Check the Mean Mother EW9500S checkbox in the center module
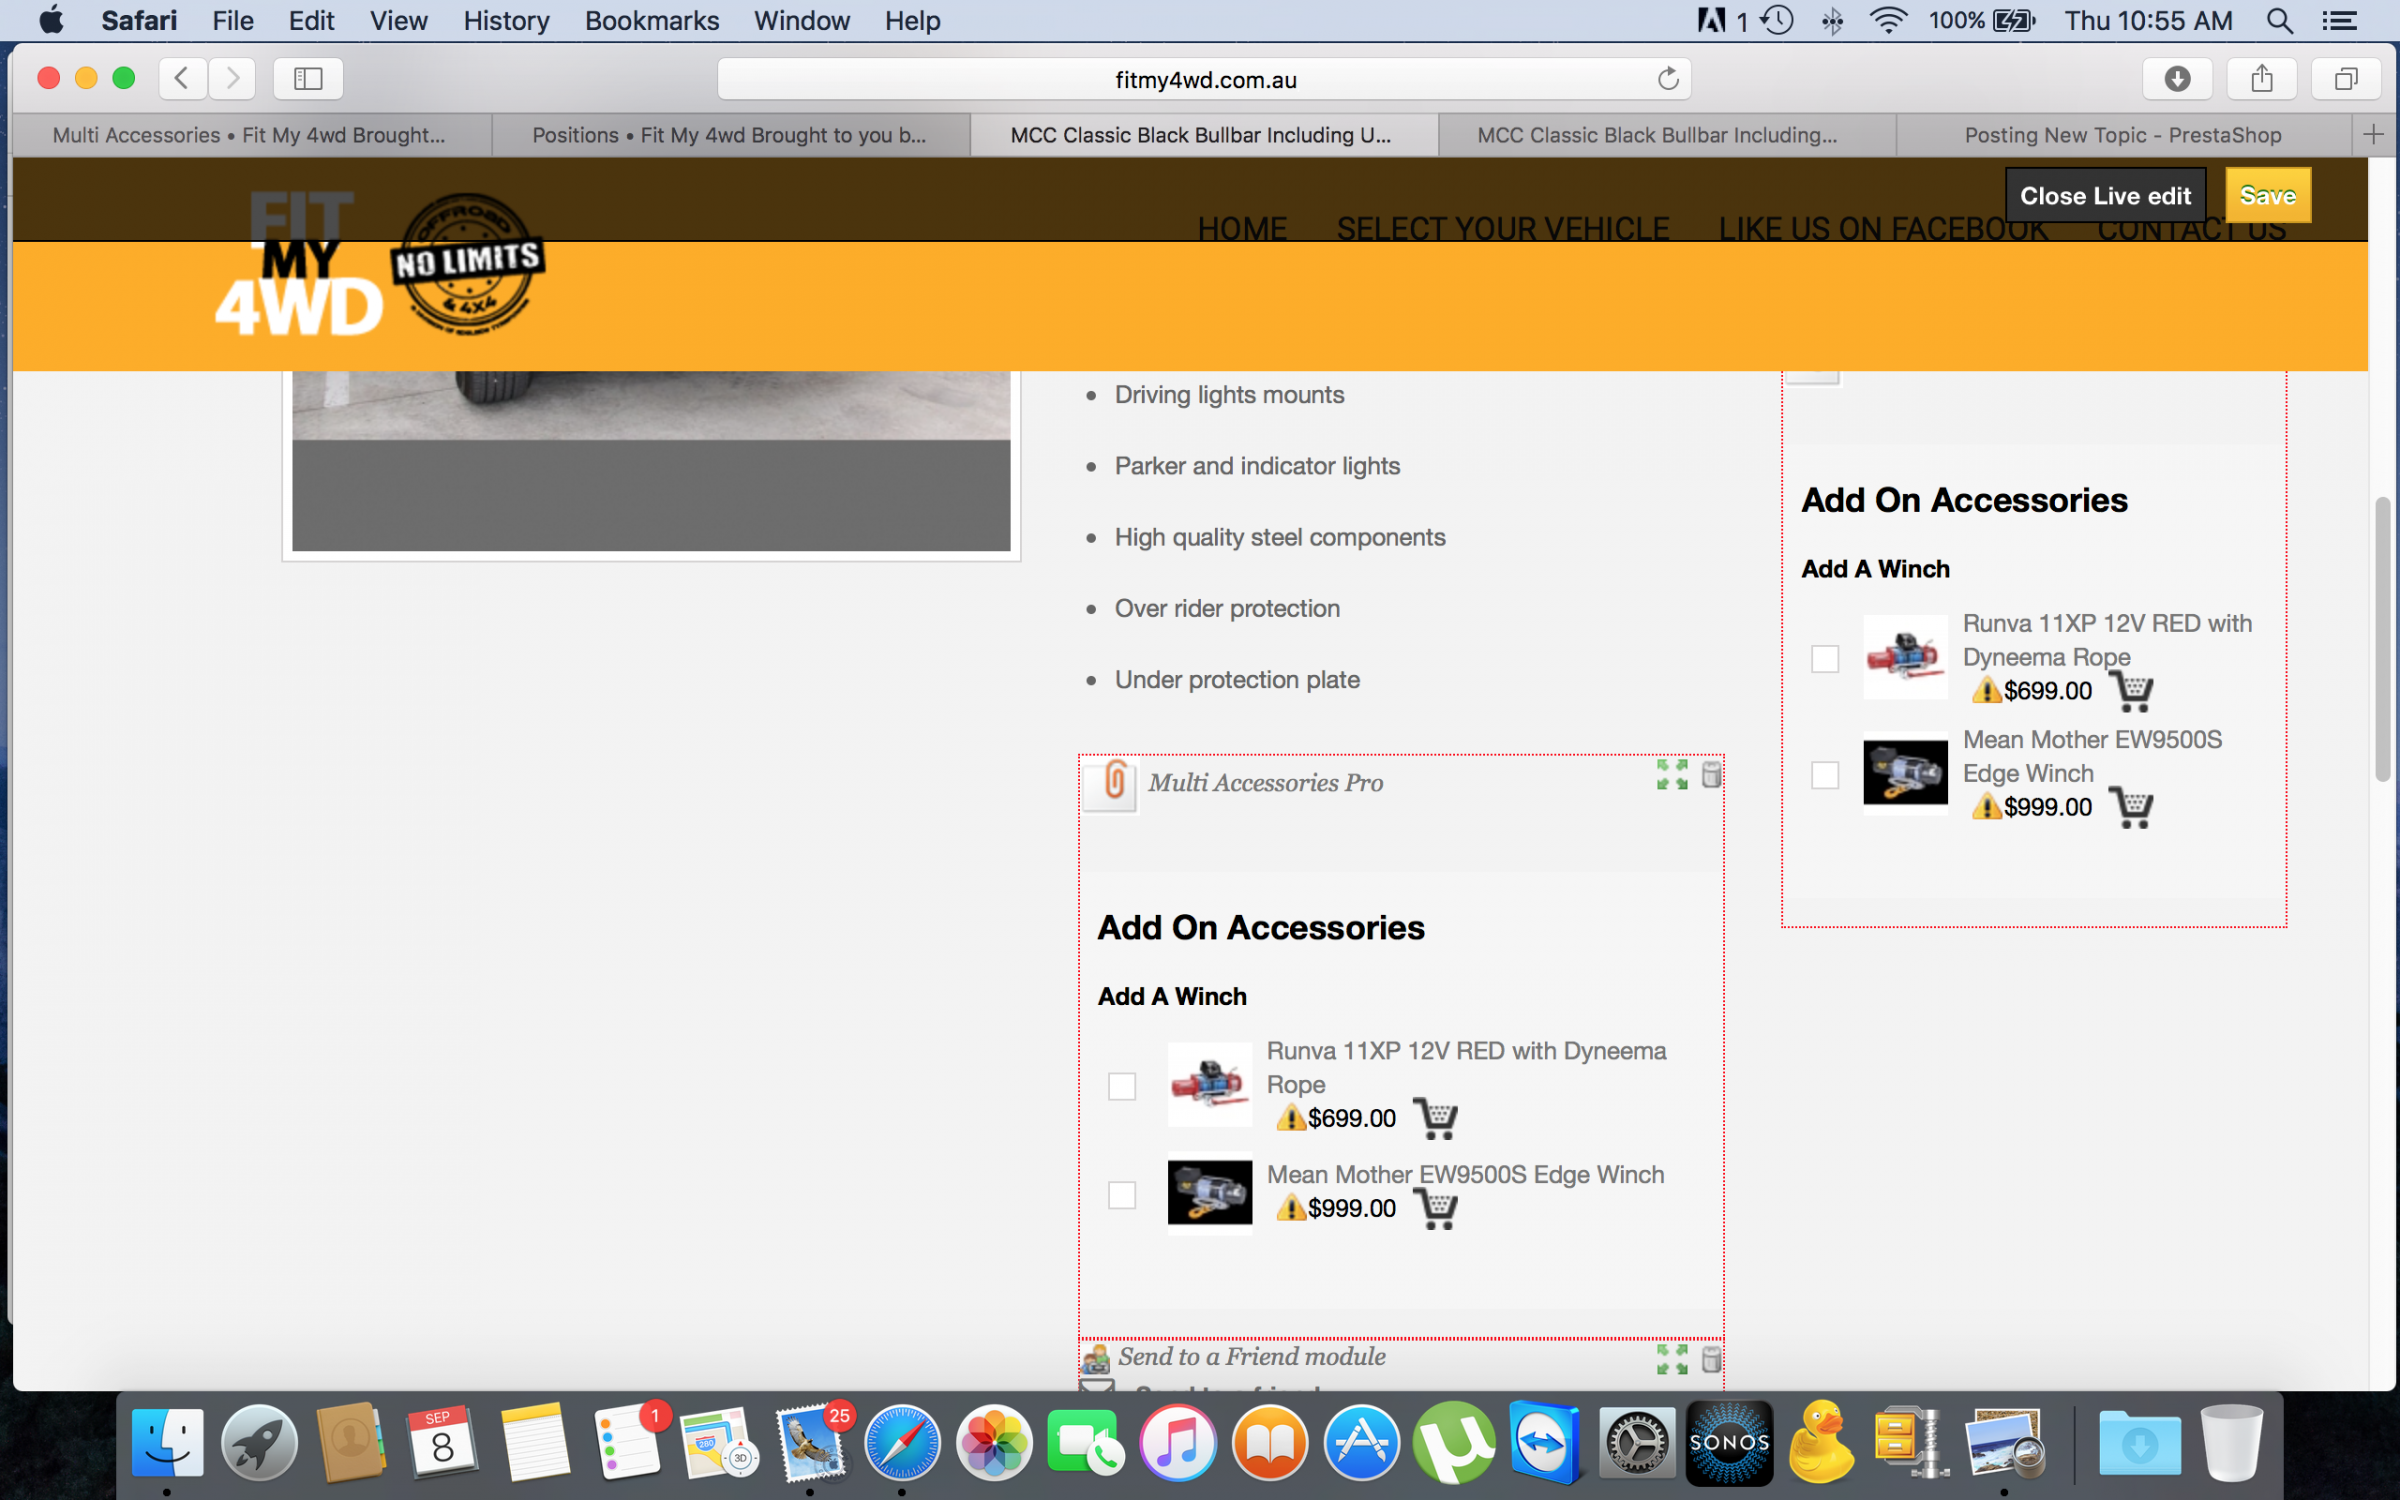2400x1500 pixels. (1122, 1195)
